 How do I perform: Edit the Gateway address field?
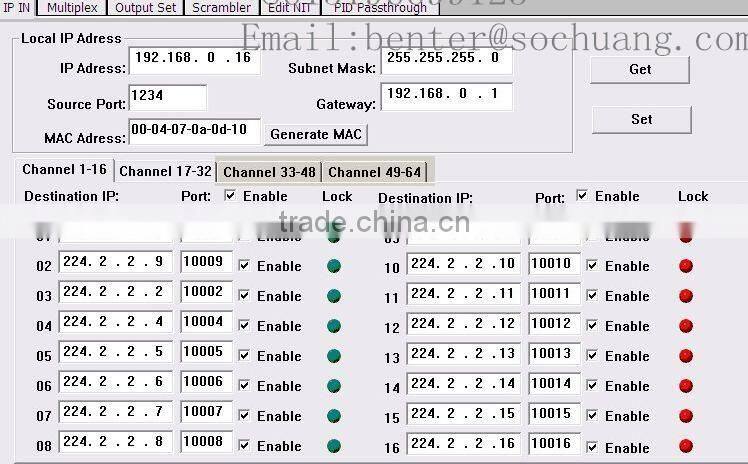pos(447,96)
